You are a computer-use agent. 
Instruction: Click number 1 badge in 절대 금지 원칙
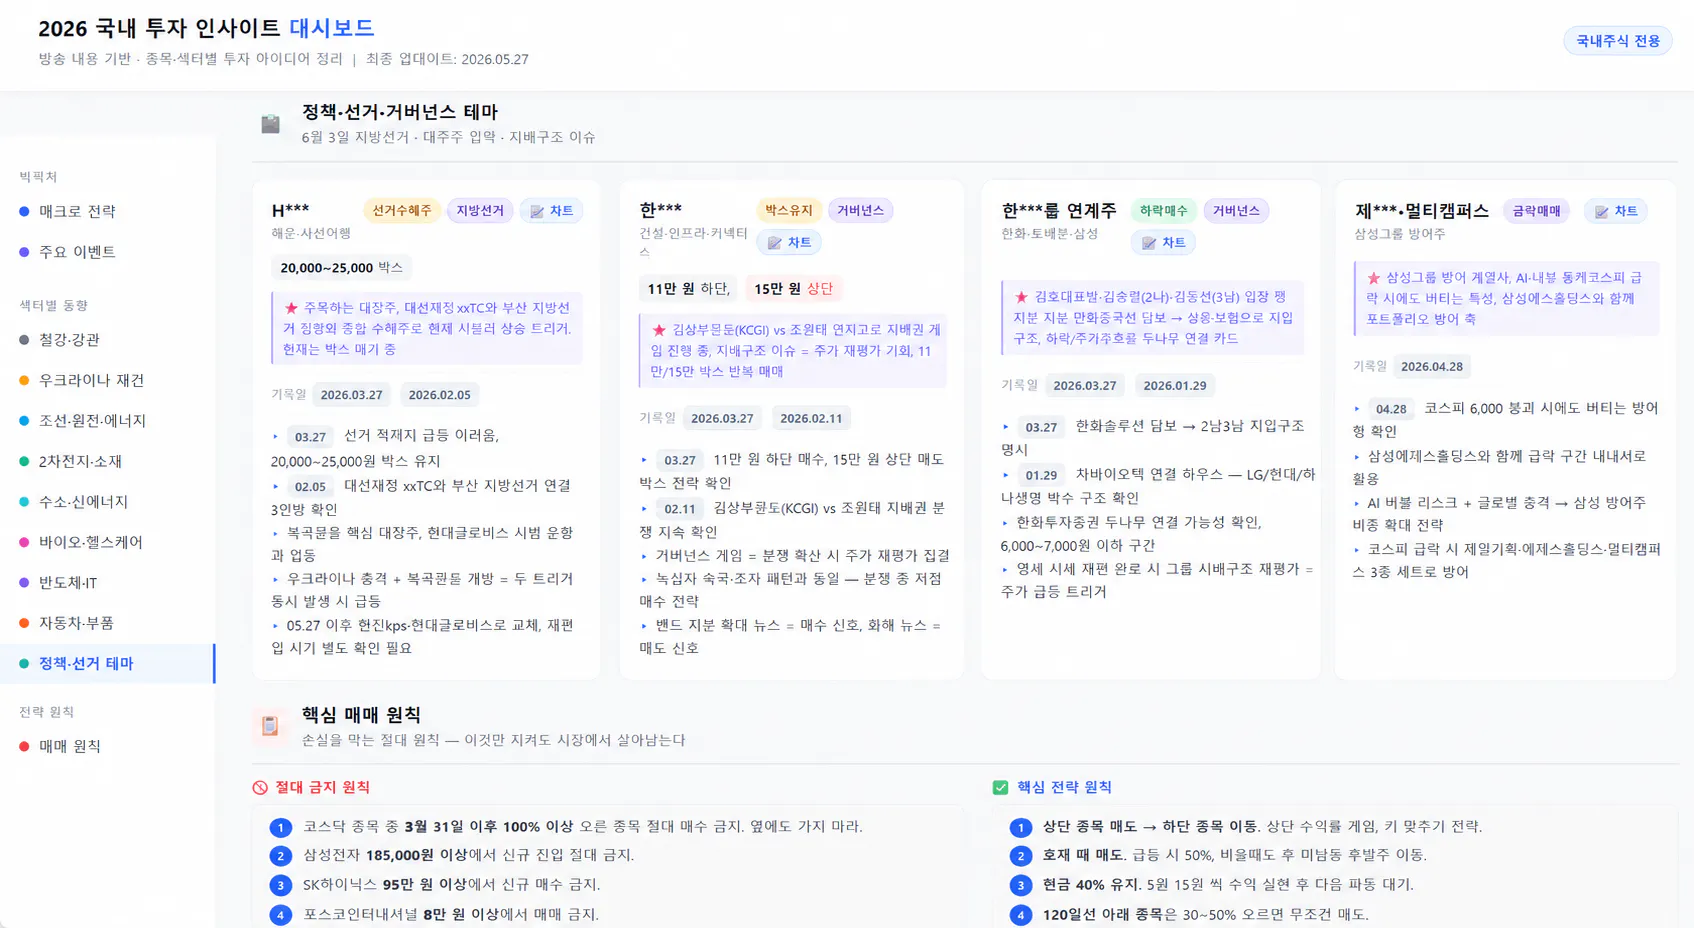click(x=280, y=827)
